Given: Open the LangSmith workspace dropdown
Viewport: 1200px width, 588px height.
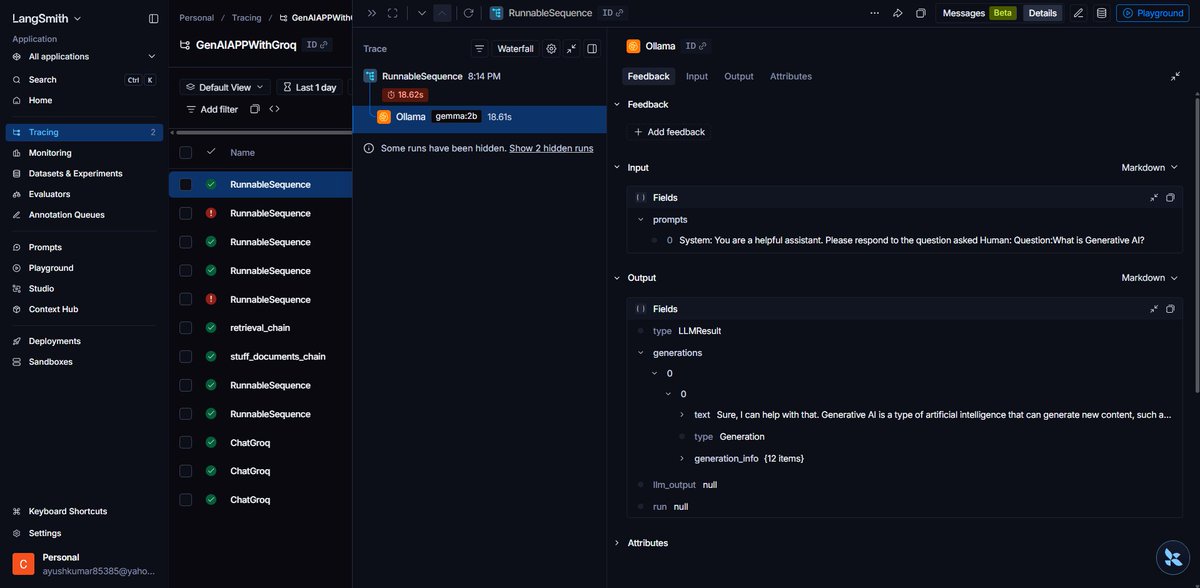Looking at the screenshot, I should coord(47,18).
